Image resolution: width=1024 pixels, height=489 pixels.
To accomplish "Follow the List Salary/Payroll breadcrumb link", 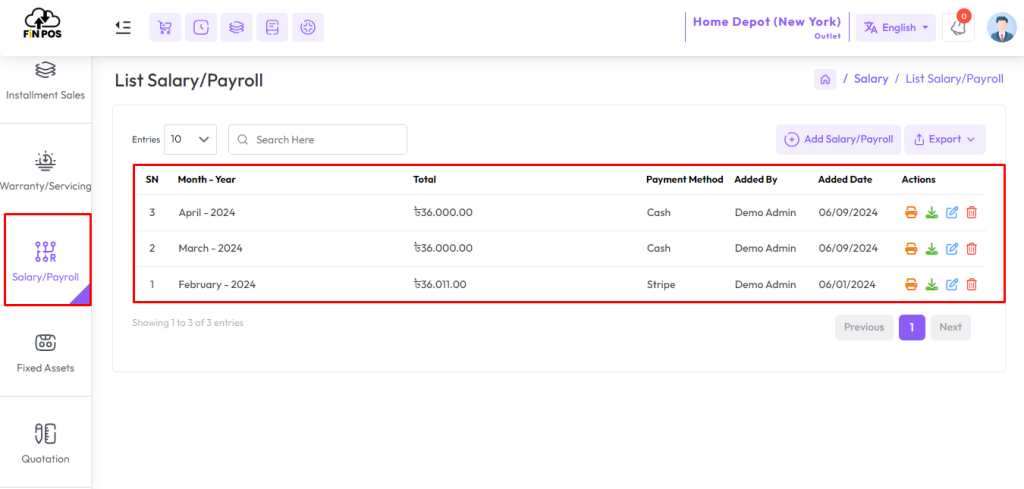I will pos(954,79).
